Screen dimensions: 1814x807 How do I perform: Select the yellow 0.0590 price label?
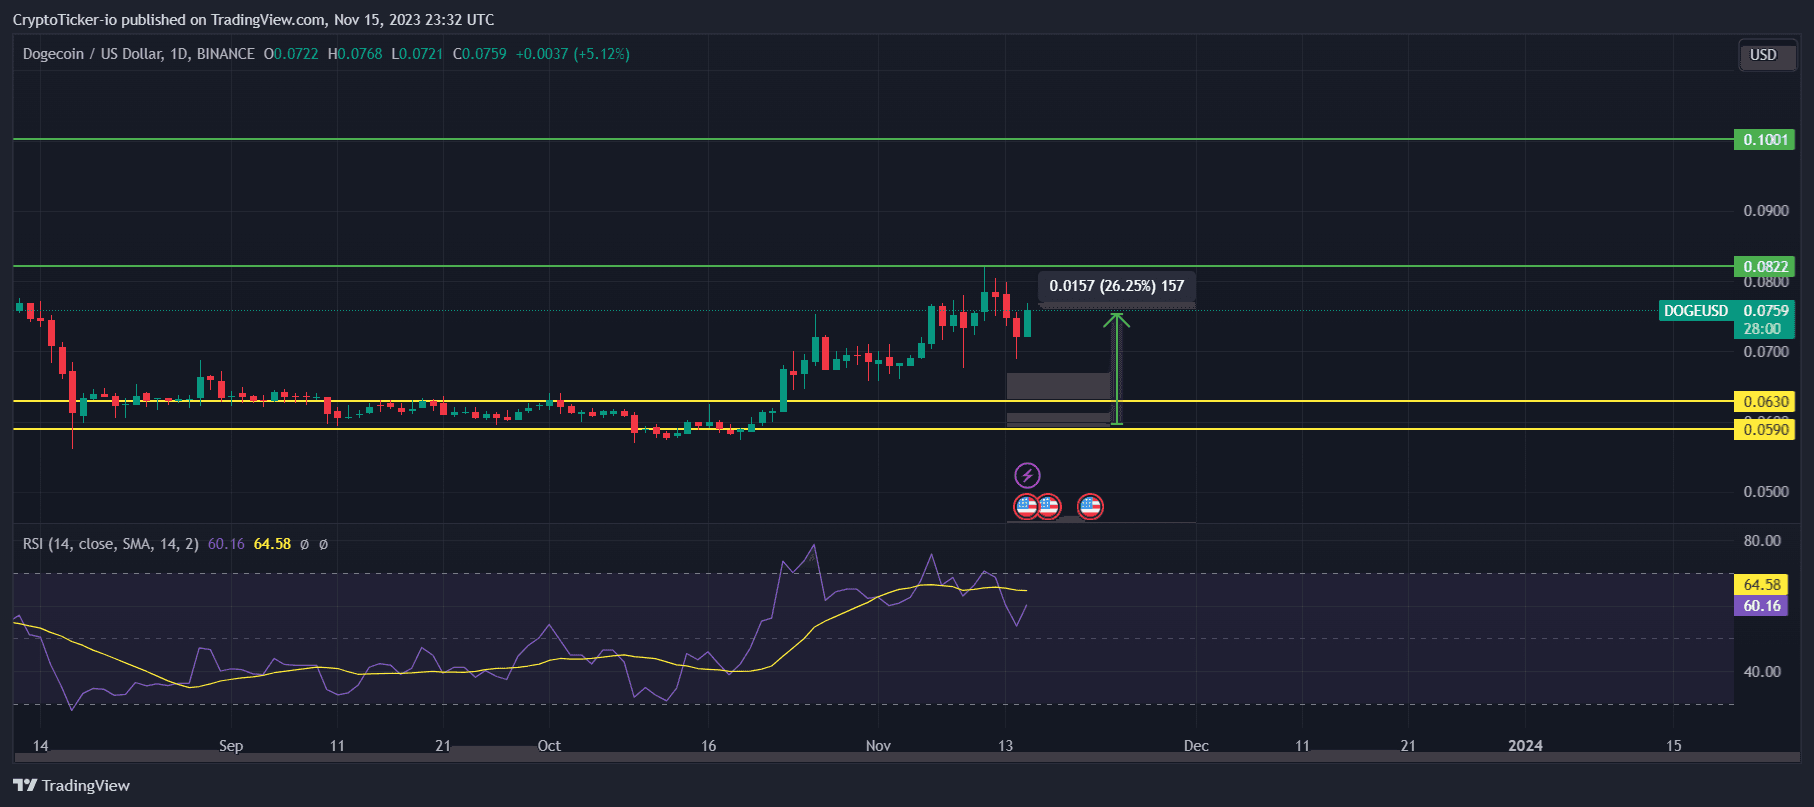[x=1764, y=430]
